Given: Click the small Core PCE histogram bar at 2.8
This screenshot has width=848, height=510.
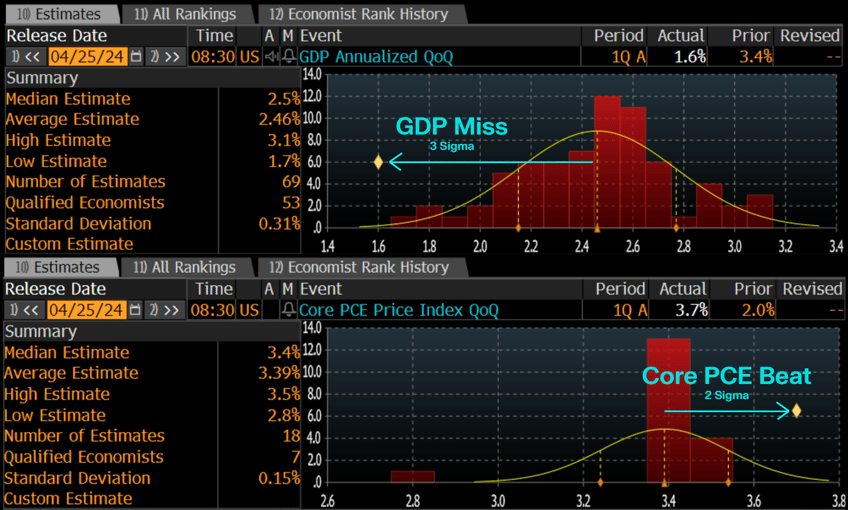Looking at the screenshot, I should (x=413, y=476).
